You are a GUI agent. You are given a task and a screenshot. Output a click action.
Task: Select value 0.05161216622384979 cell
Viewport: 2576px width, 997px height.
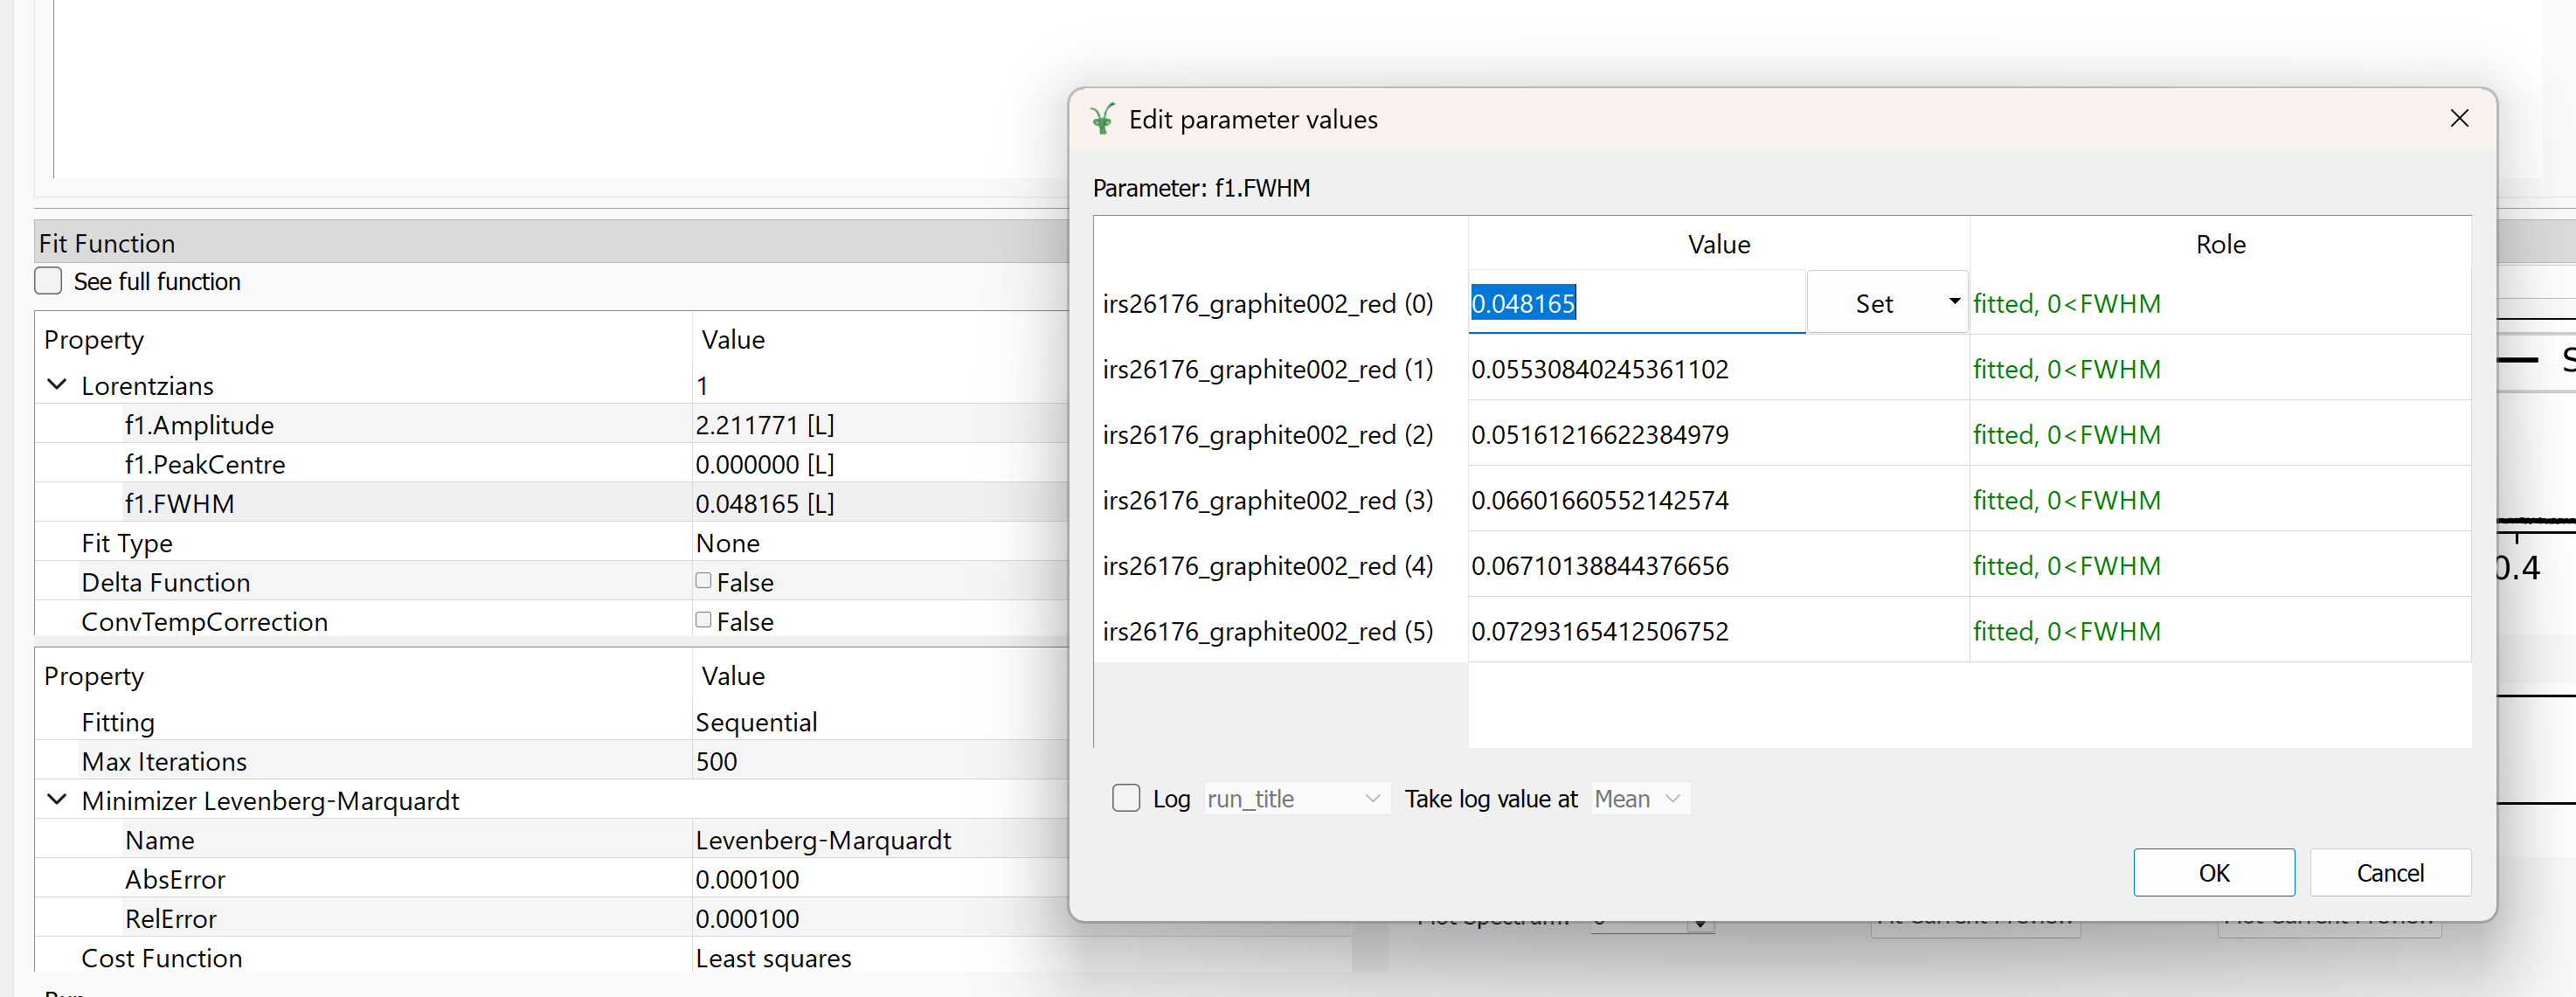tap(1718, 434)
